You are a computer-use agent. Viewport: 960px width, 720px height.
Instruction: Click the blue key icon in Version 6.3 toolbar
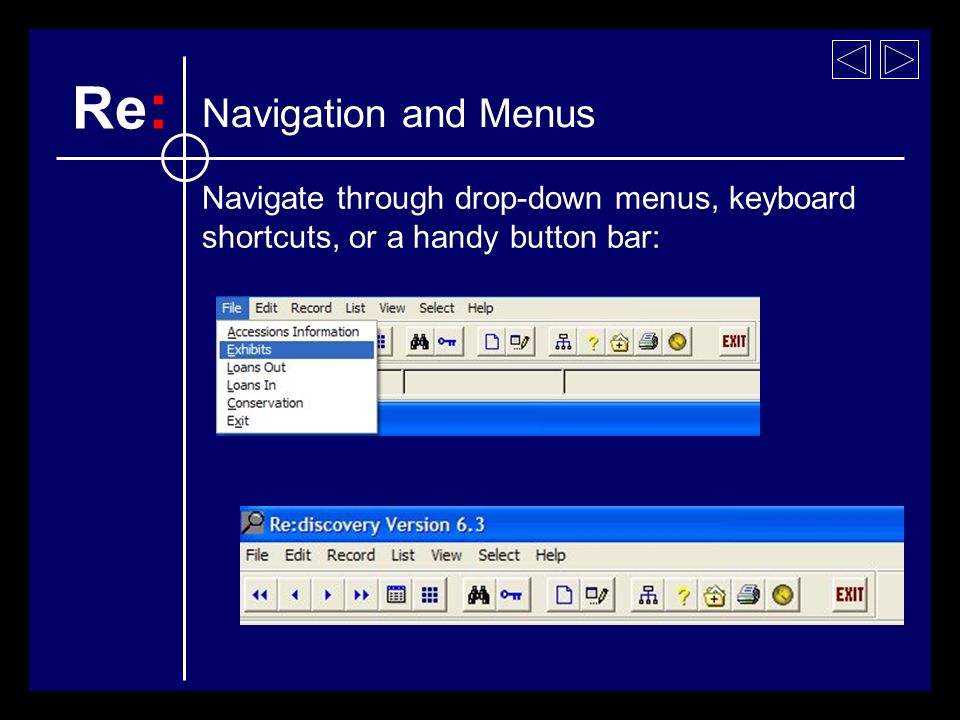coord(511,594)
